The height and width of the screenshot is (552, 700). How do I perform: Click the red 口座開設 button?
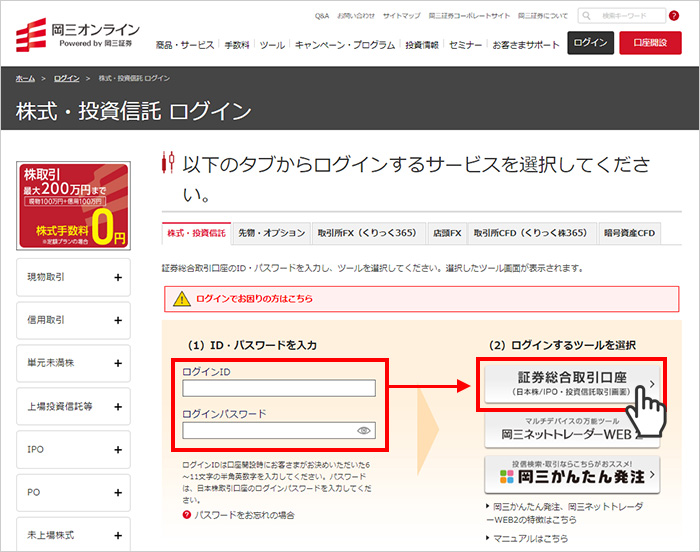coord(650,43)
